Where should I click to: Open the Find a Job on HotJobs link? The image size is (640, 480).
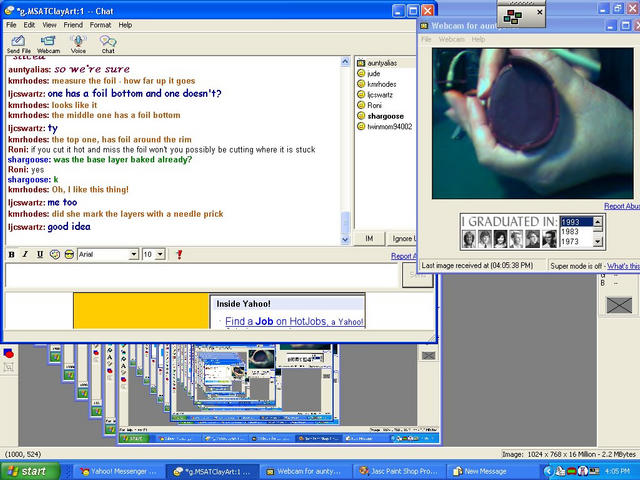294,322
